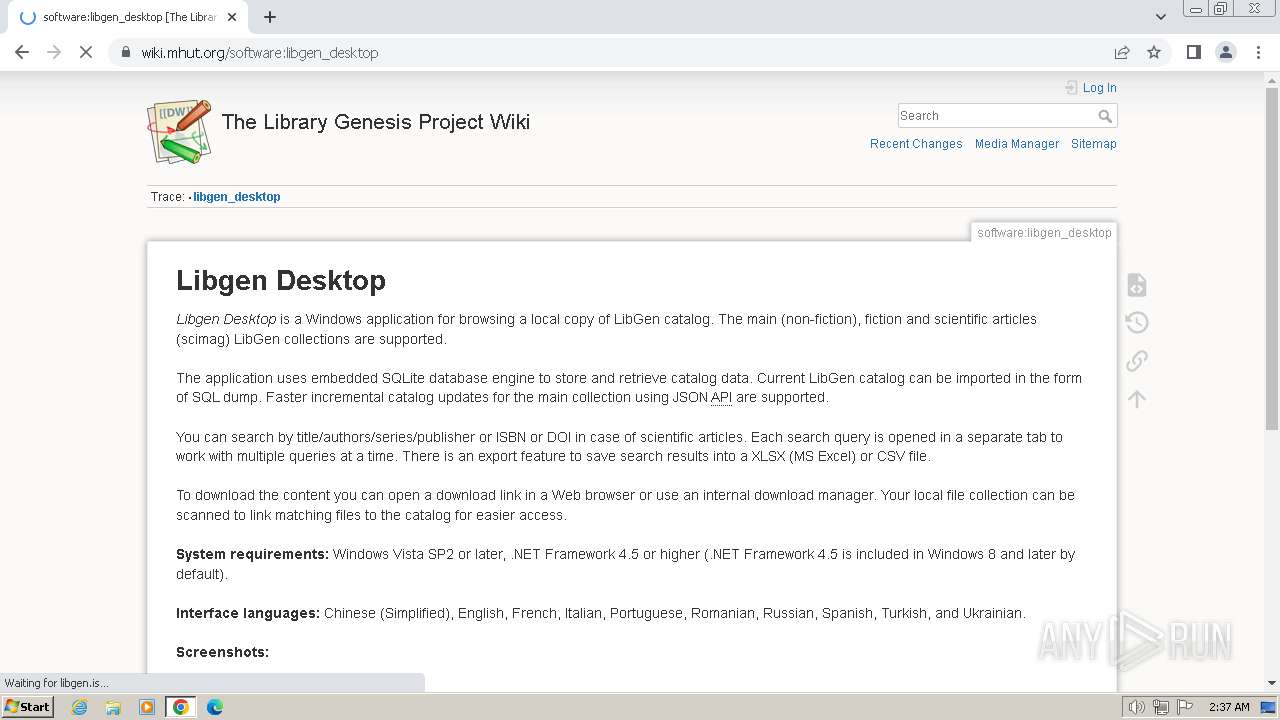Bookmark this tab with star
Screen dimensions: 1280x720
tap(1154, 52)
